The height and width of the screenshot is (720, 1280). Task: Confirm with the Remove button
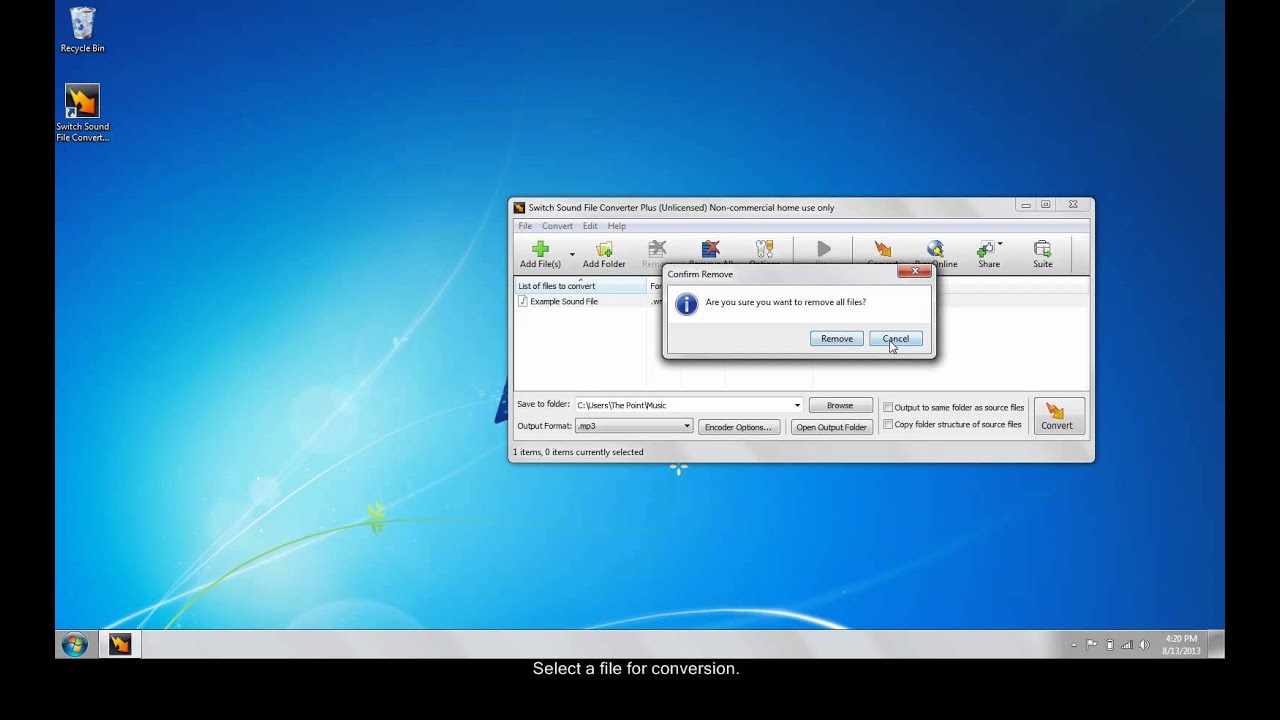click(x=837, y=339)
